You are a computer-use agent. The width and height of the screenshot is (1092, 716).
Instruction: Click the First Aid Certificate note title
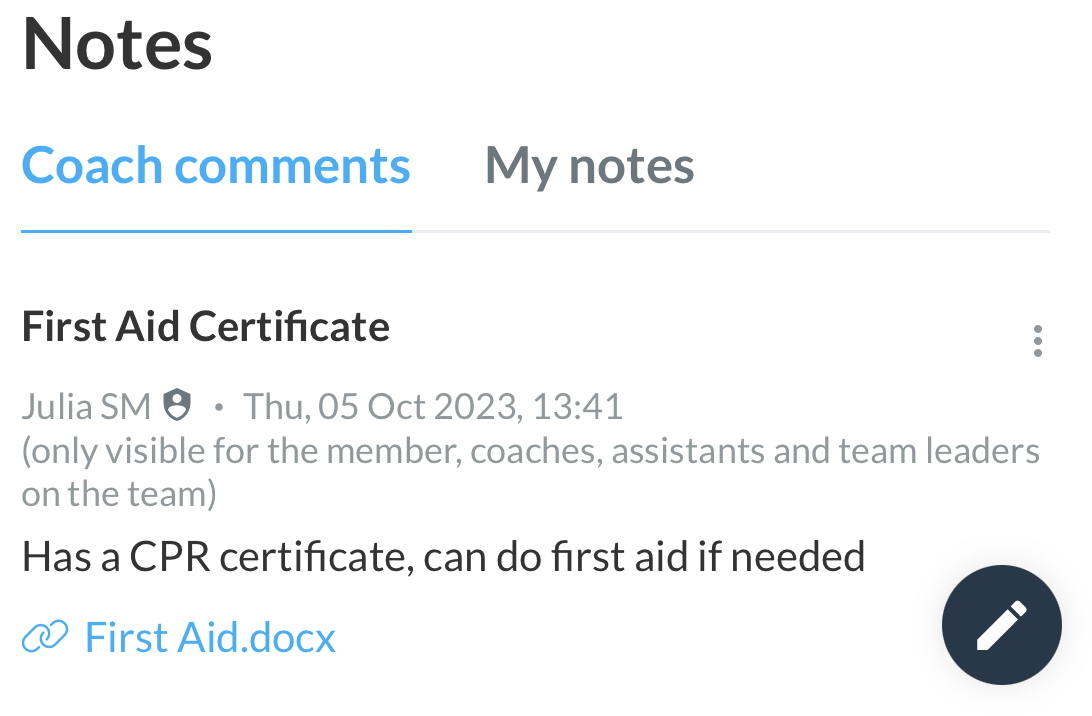[205, 326]
